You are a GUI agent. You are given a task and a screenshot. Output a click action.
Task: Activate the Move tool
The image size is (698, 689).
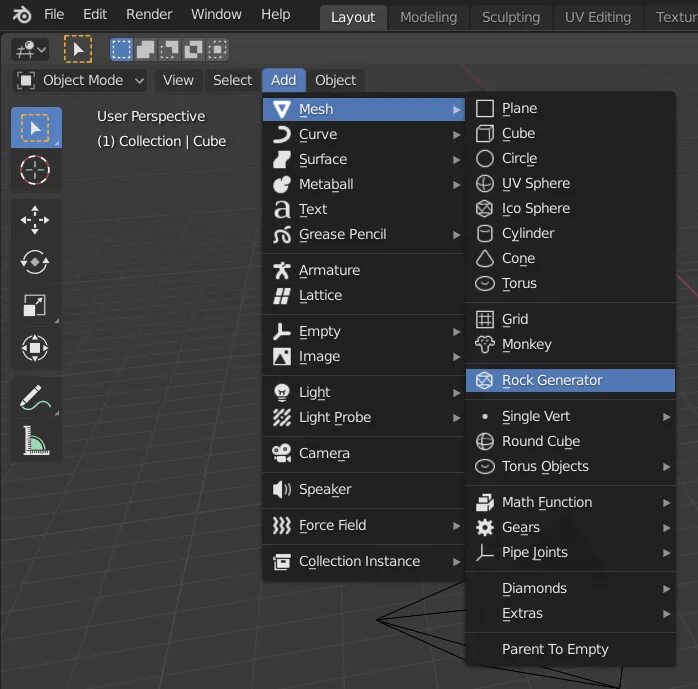pyautogui.click(x=35, y=220)
